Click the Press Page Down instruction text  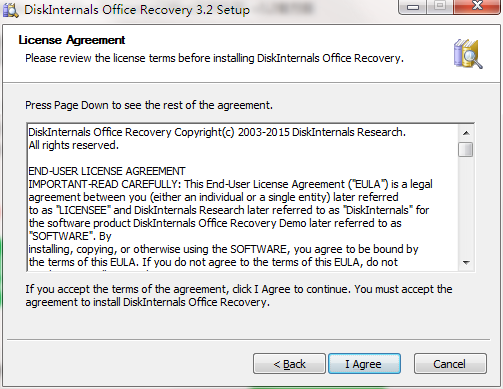[149, 105]
